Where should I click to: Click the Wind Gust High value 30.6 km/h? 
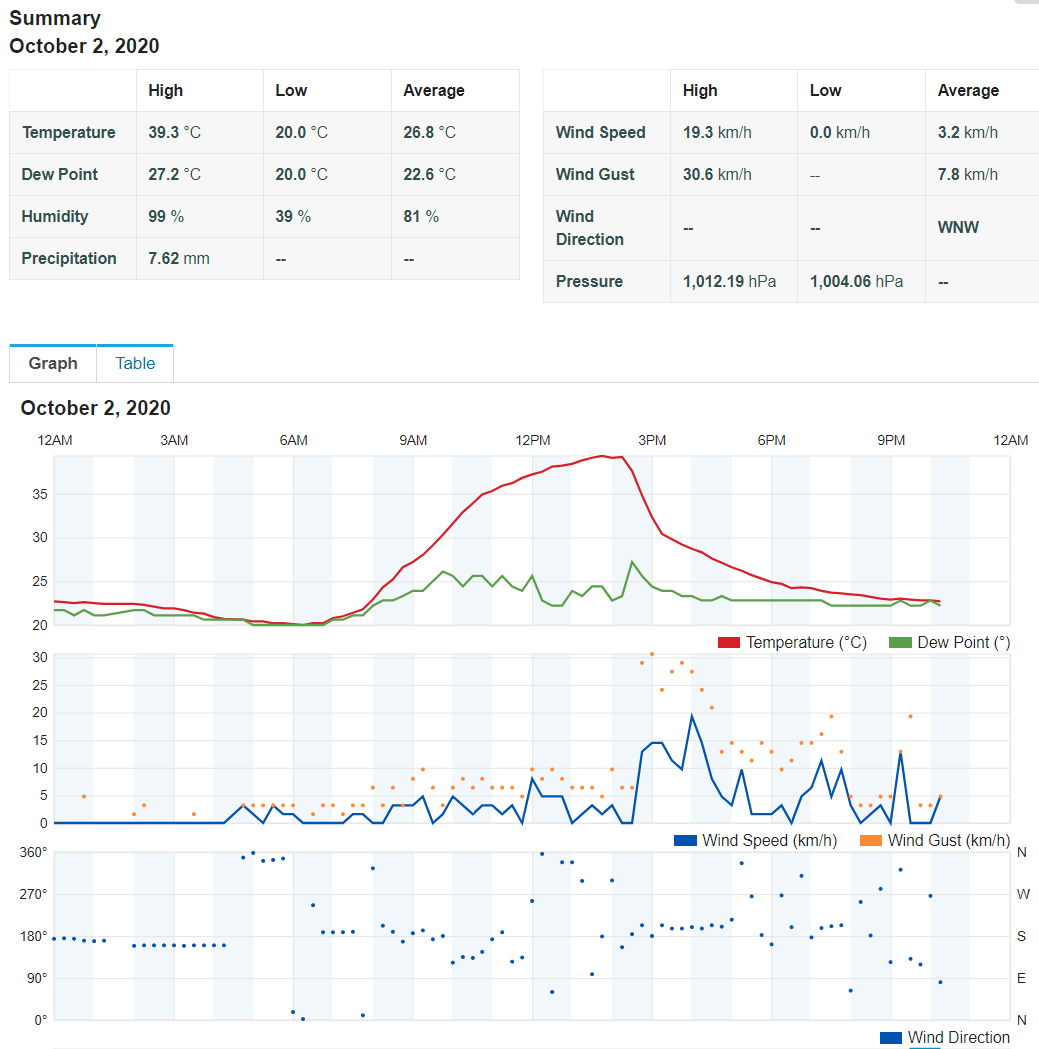tap(717, 175)
